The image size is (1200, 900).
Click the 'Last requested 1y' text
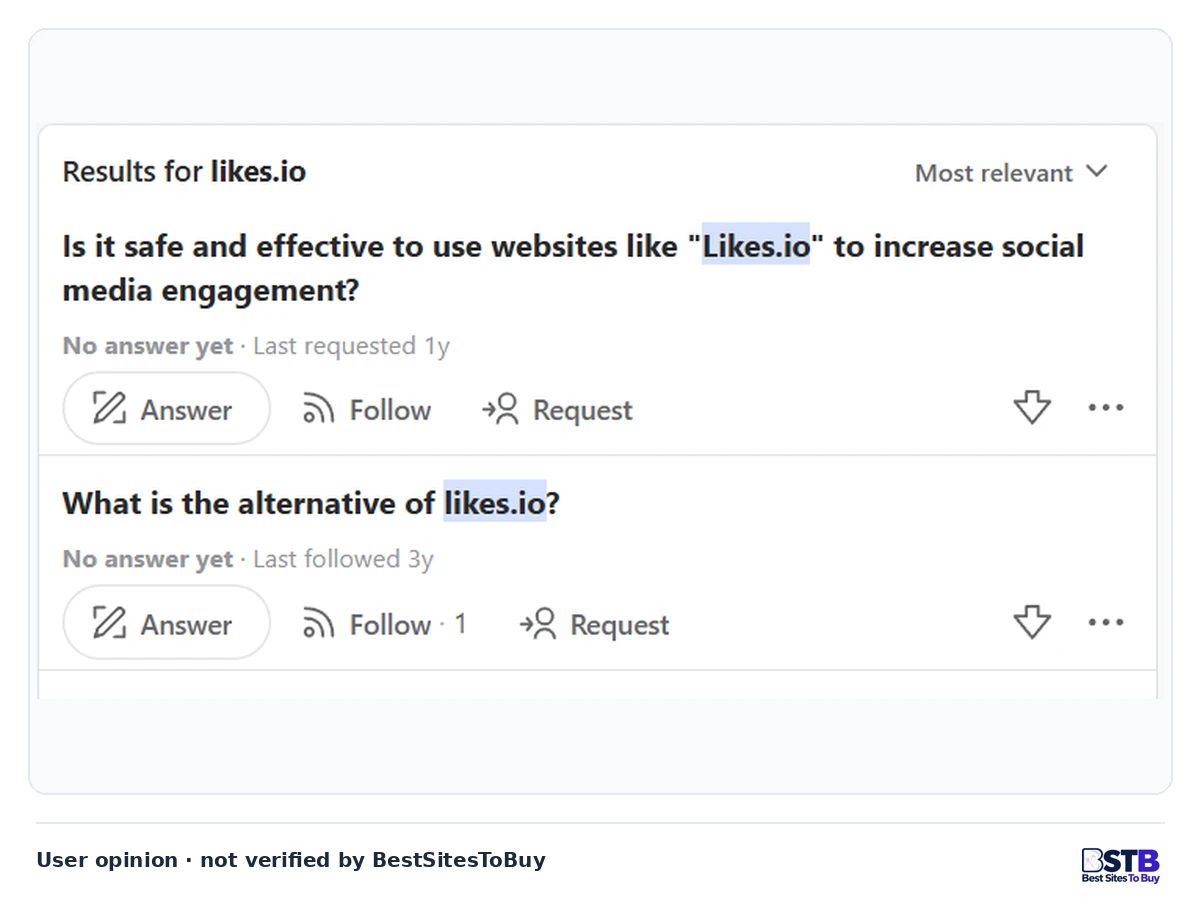[351, 346]
